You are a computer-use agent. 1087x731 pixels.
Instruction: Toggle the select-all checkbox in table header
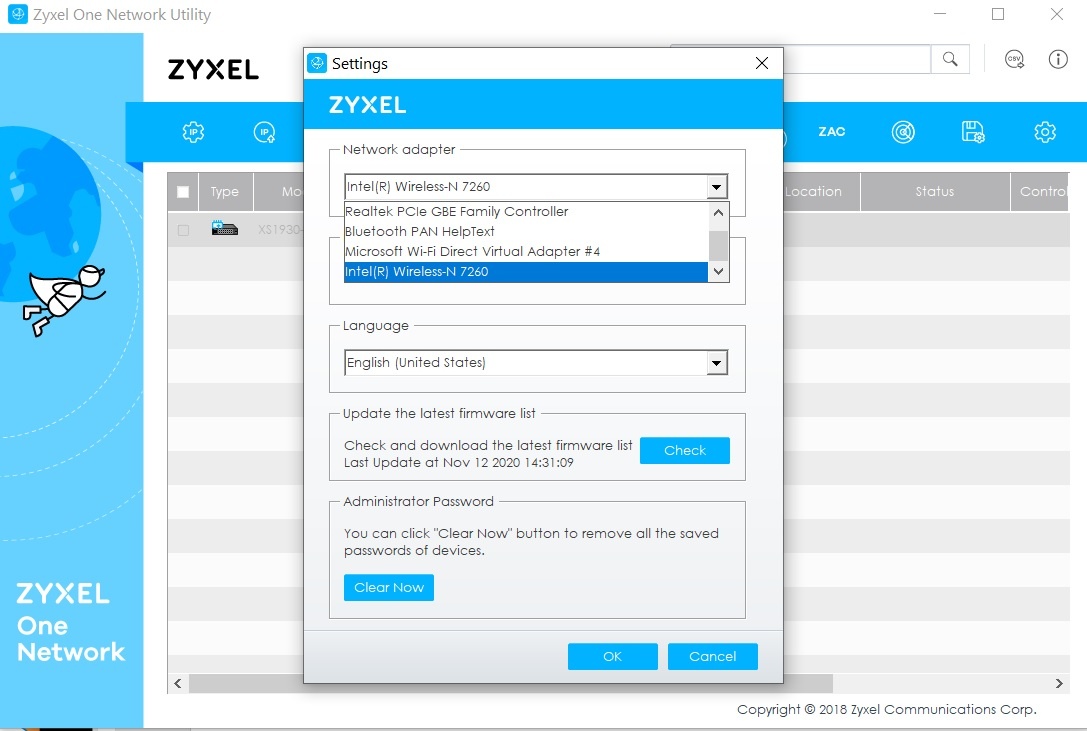coord(183,192)
